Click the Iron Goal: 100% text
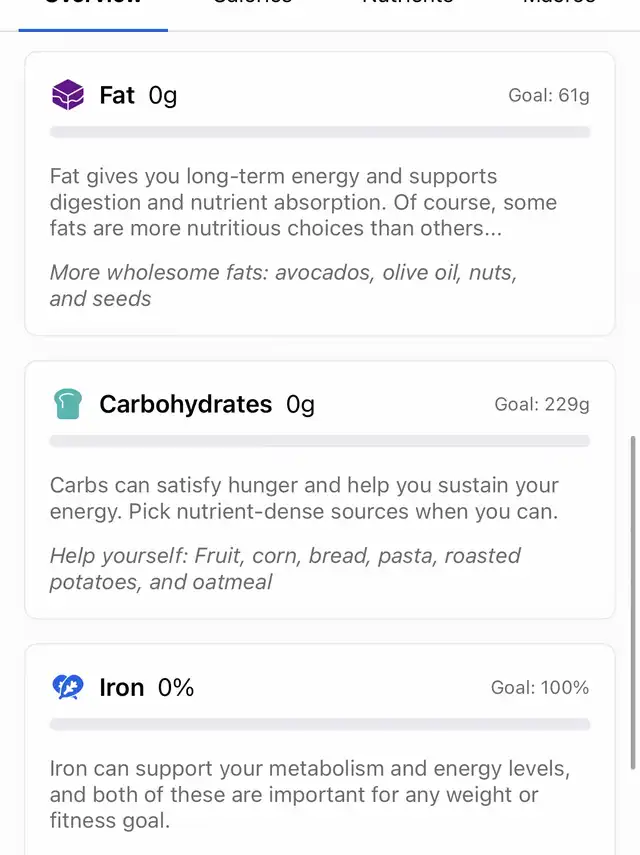Screen dimensions: 640x855 [x=539, y=688]
